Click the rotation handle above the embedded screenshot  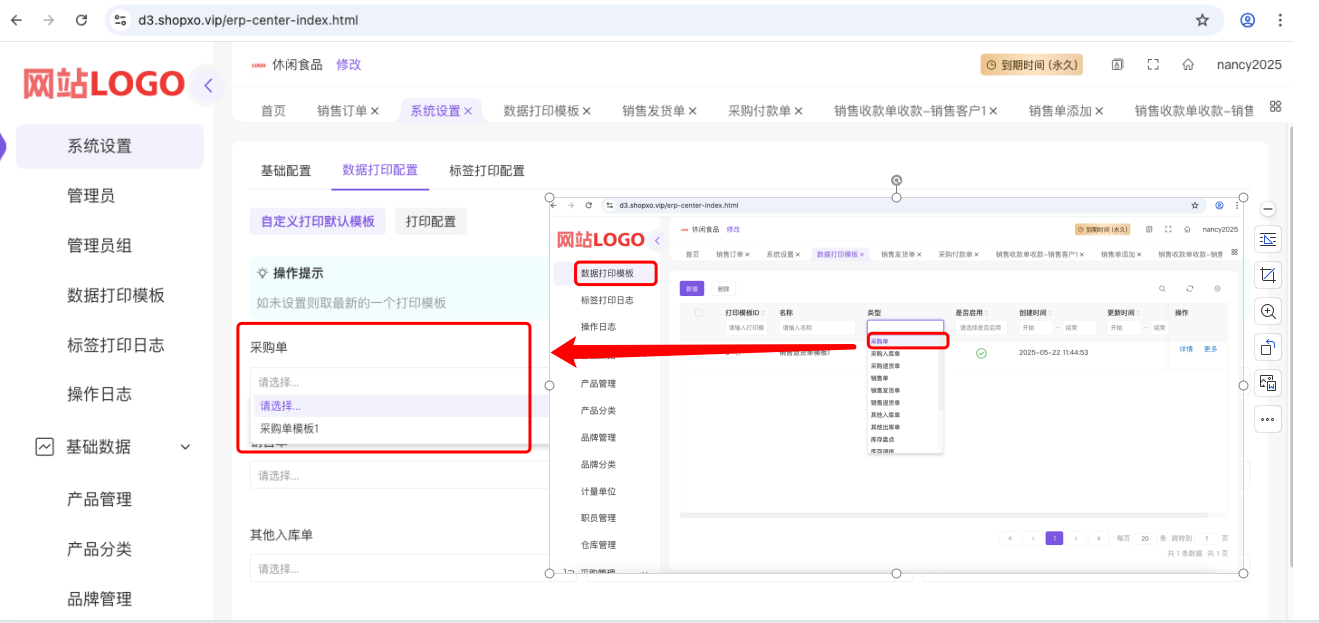897,181
